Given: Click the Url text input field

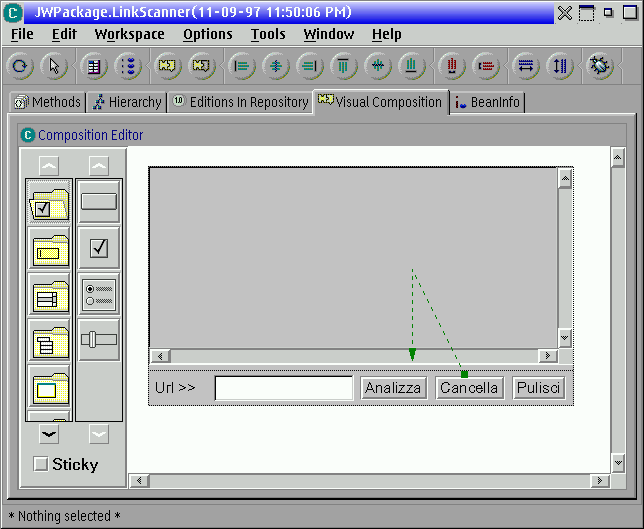Looking at the screenshot, I should (x=284, y=388).
